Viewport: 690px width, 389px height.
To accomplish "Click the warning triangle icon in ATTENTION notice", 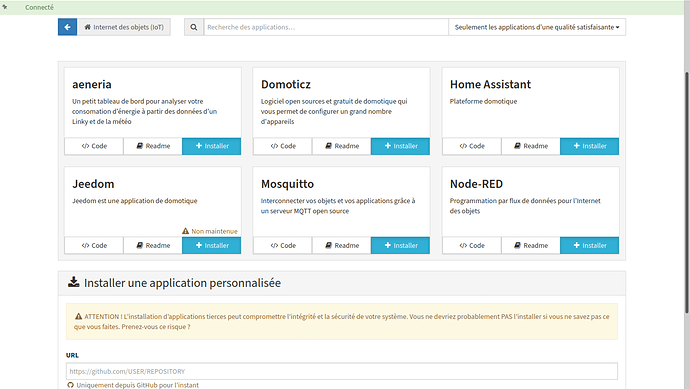I will pyautogui.click(x=78, y=316).
